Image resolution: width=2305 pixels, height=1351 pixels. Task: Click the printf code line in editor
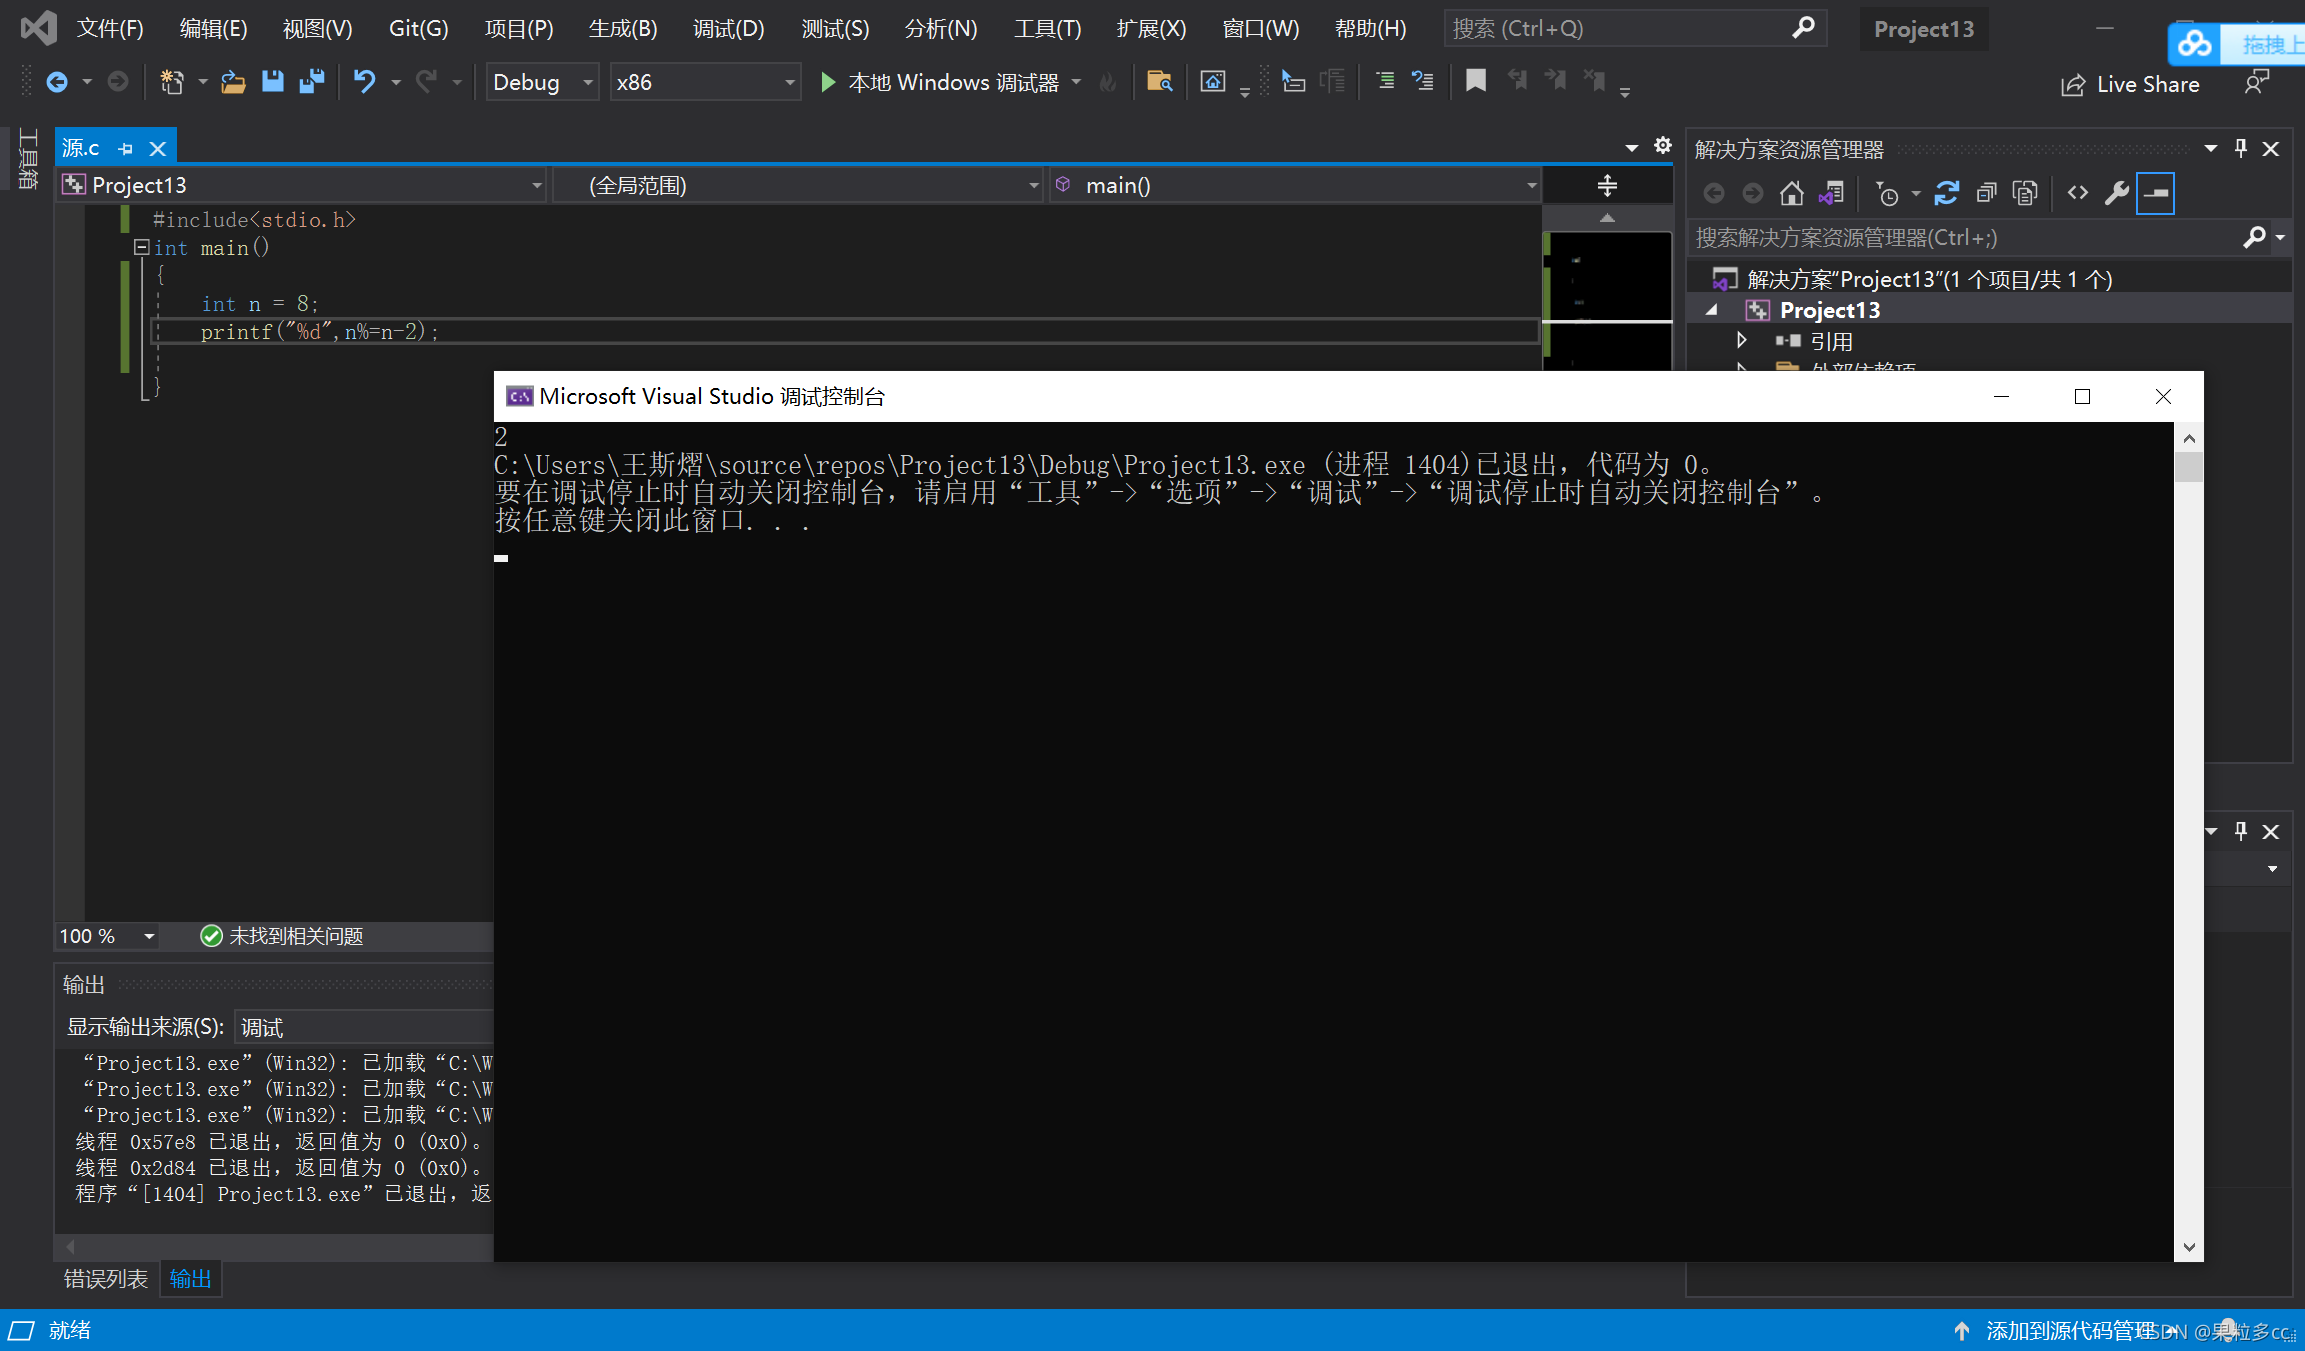pos(319,332)
